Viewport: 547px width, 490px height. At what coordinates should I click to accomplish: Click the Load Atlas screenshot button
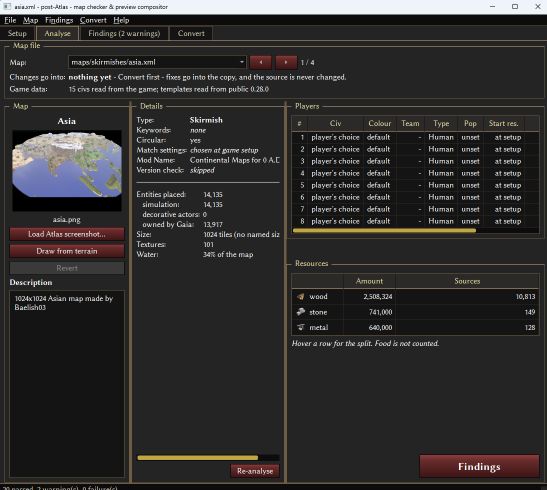coord(67,234)
